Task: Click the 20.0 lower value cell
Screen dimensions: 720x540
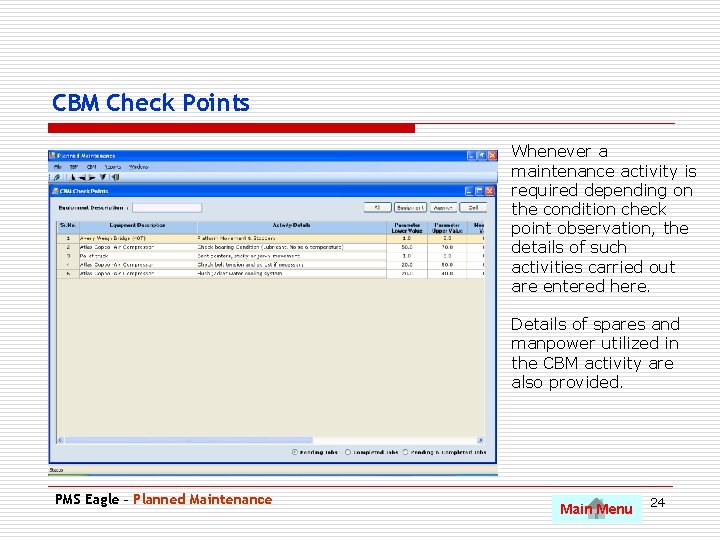Action: click(407, 265)
